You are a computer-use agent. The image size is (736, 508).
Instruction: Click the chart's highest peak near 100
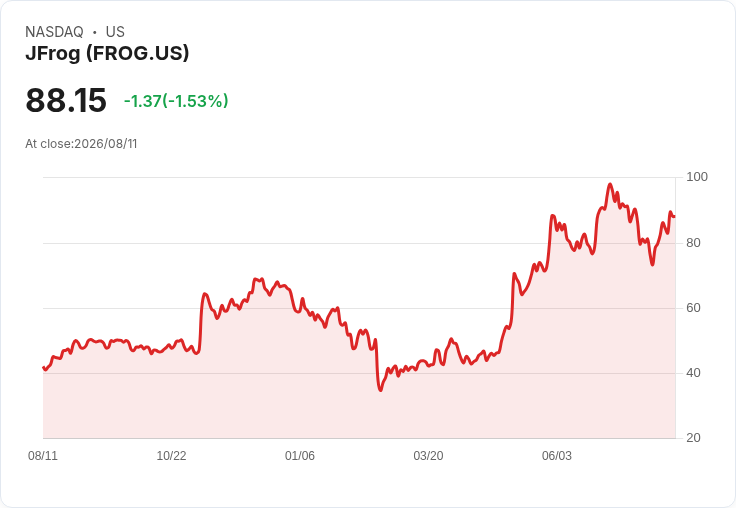coord(610,184)
